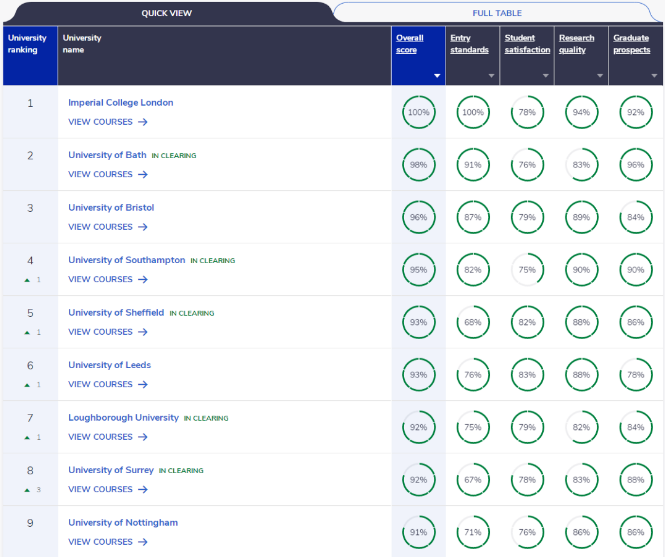Click Surrey's up-3 rank change arrow
Image resolution: width=665 pixels, height=557 pixels.
[27, 490]
